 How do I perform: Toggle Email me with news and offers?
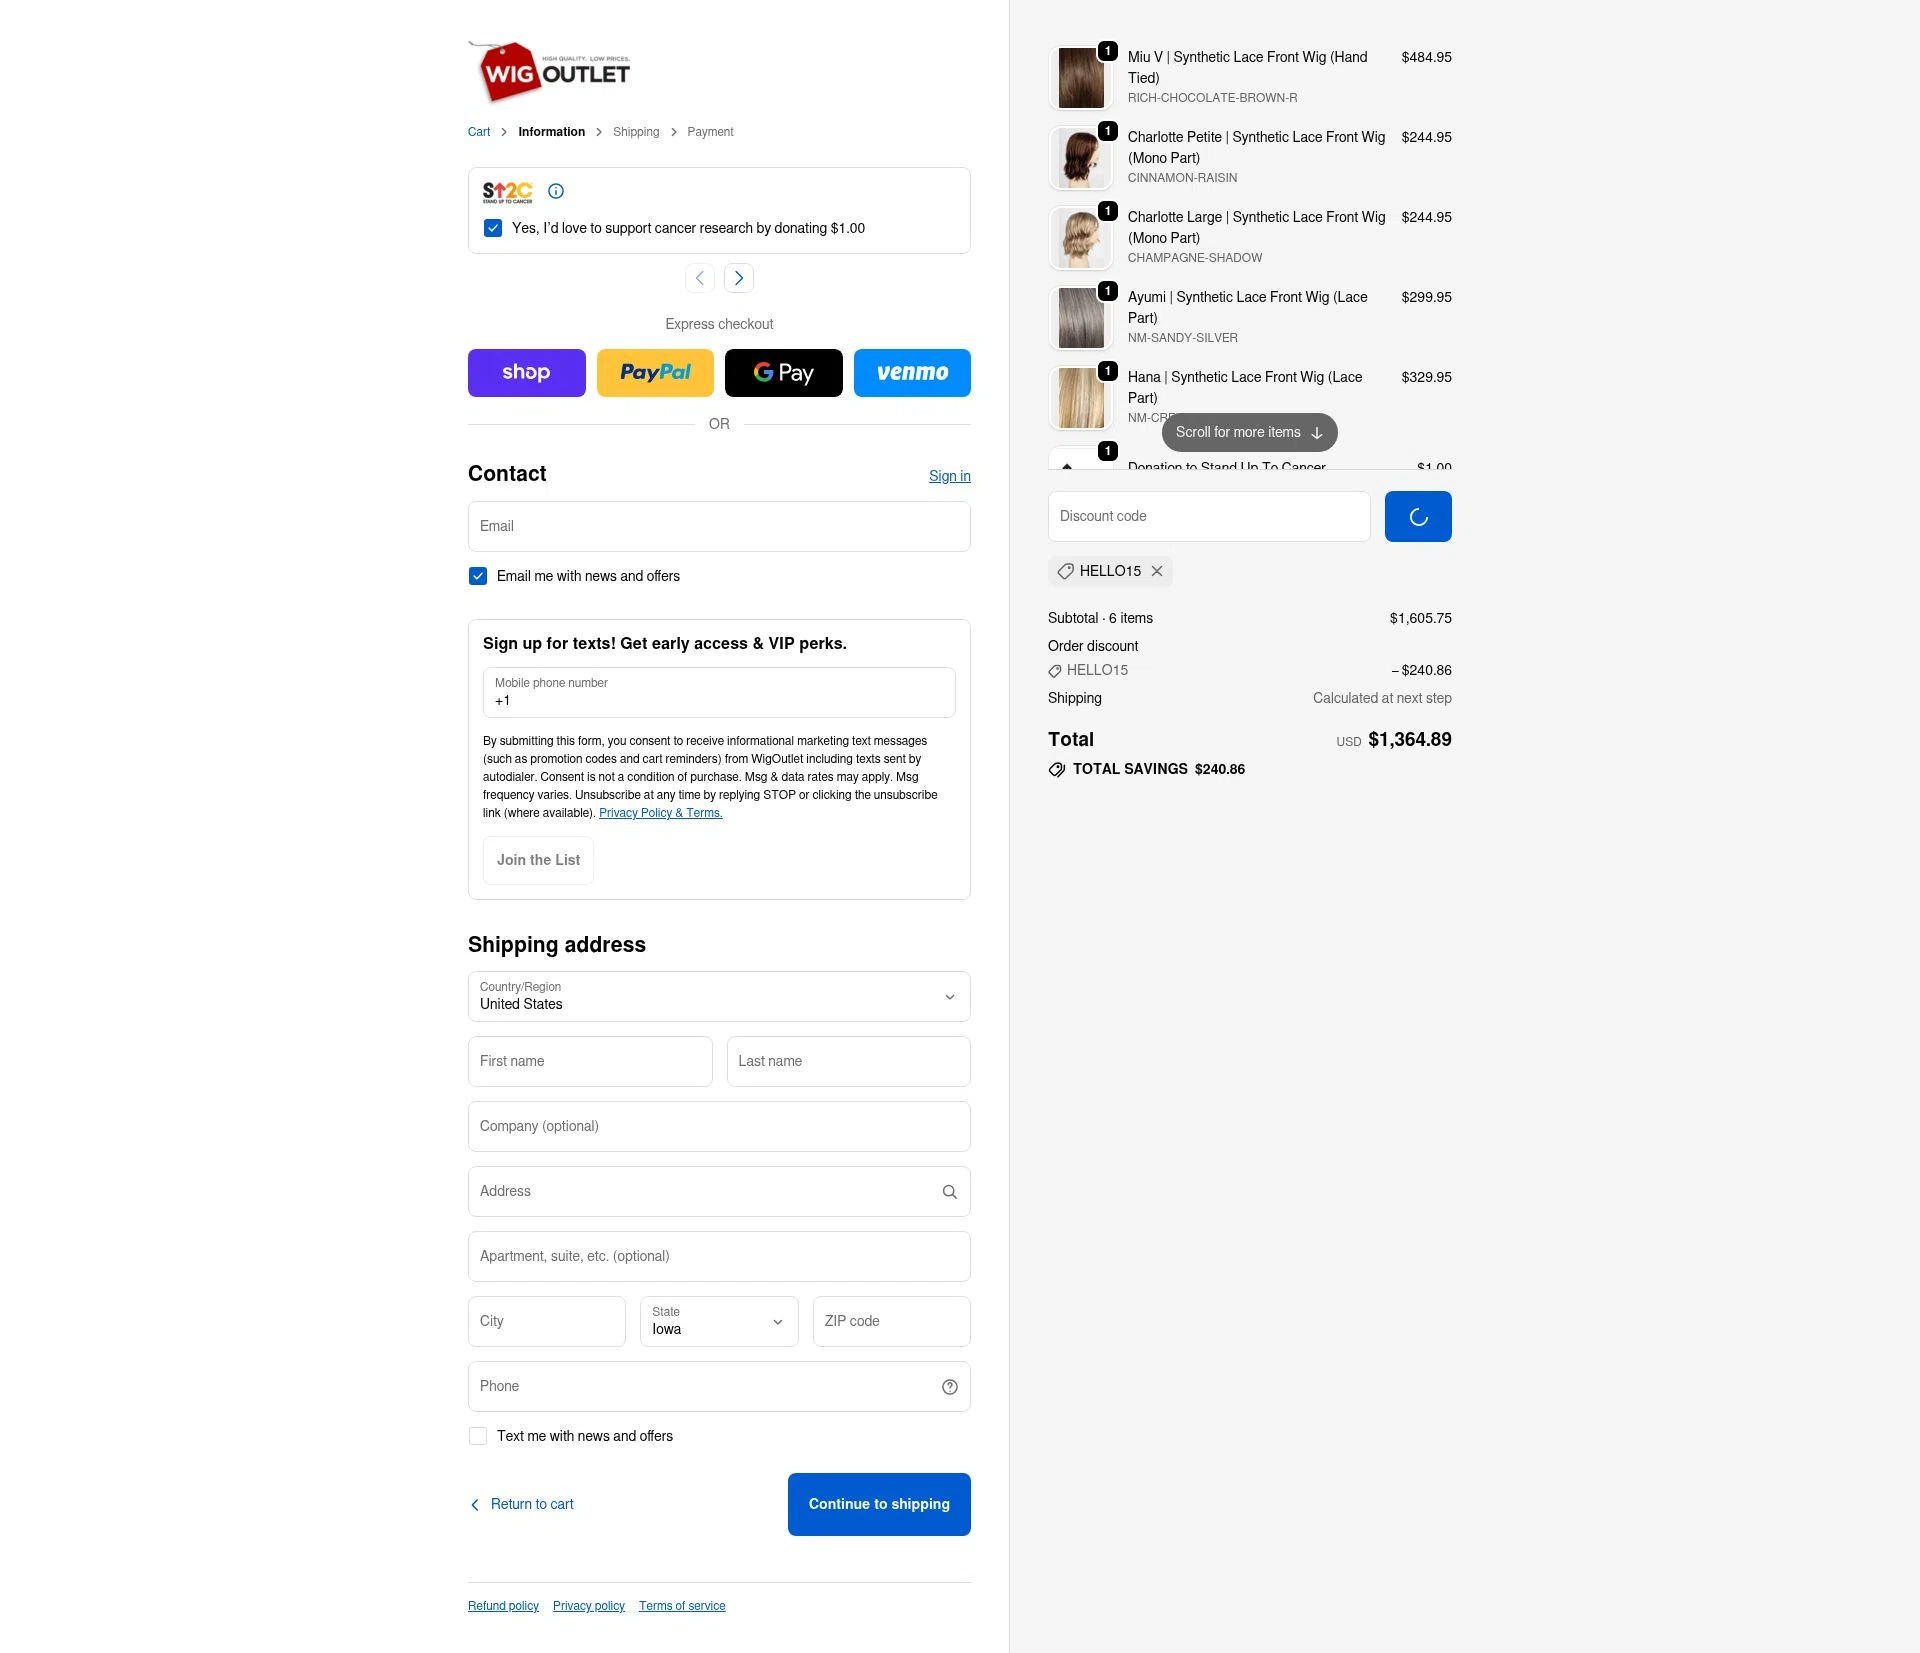(478, 576)
